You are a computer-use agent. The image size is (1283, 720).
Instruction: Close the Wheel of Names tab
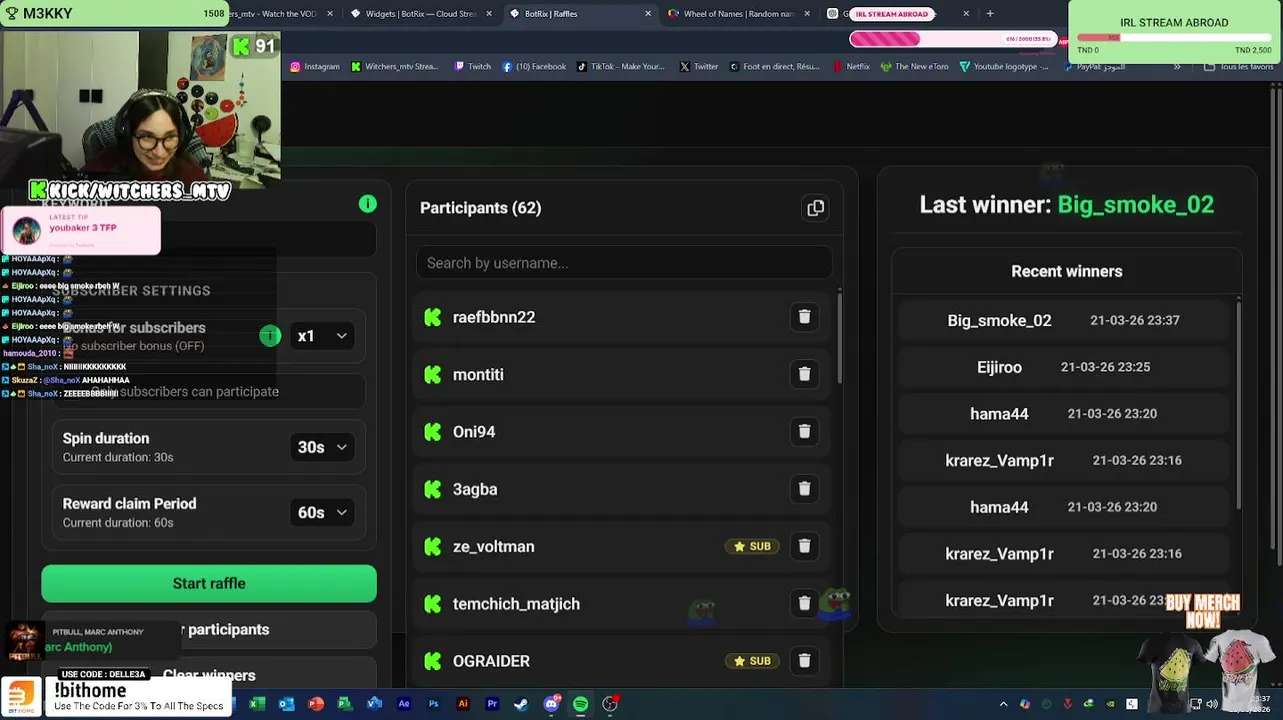(806, 14)
